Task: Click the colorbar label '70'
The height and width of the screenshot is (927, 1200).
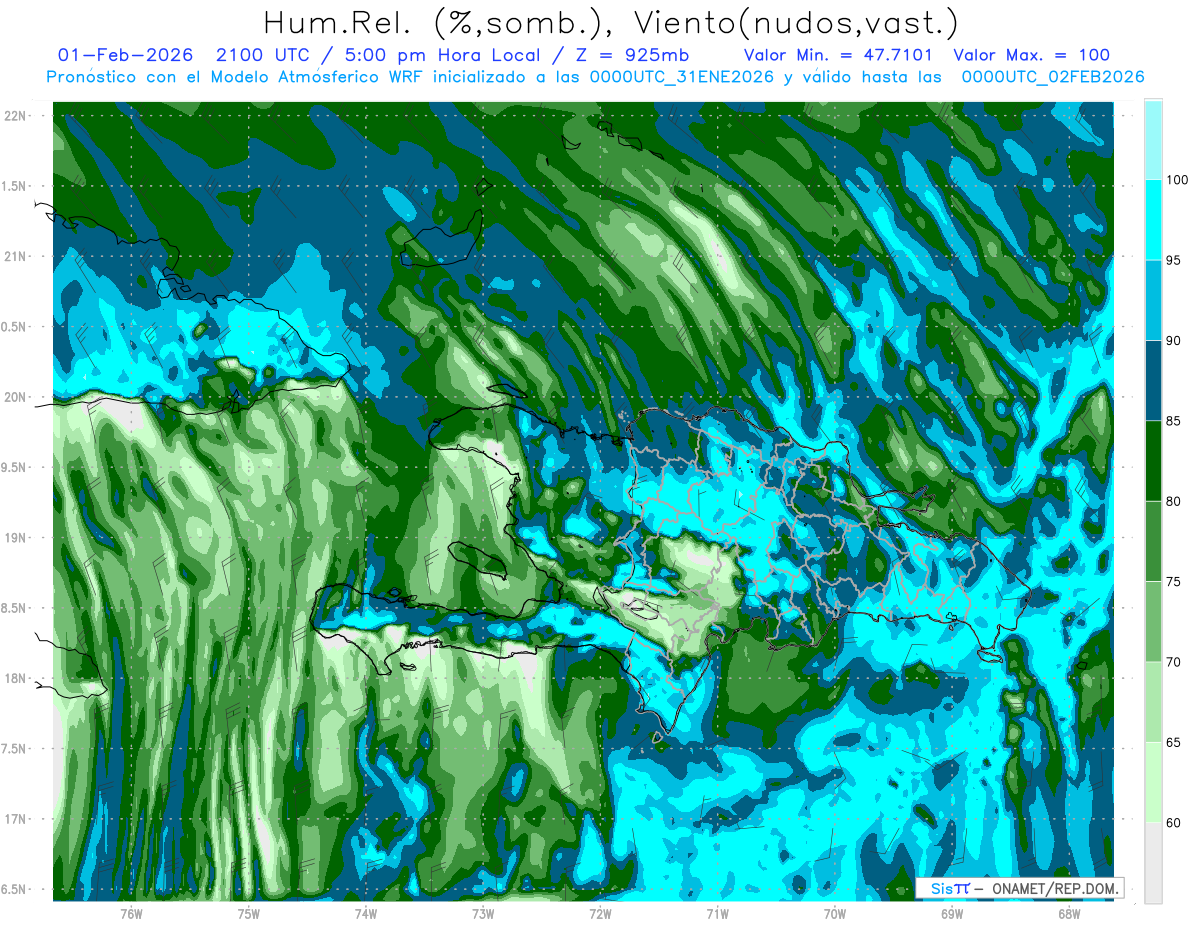Action: (x=1176, y=662)
